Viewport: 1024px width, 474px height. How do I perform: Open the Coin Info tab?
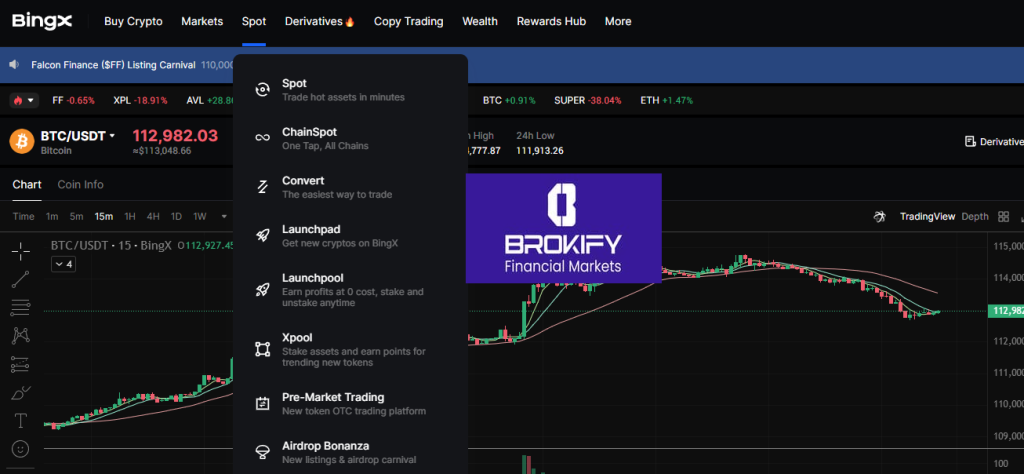point(80,184)
